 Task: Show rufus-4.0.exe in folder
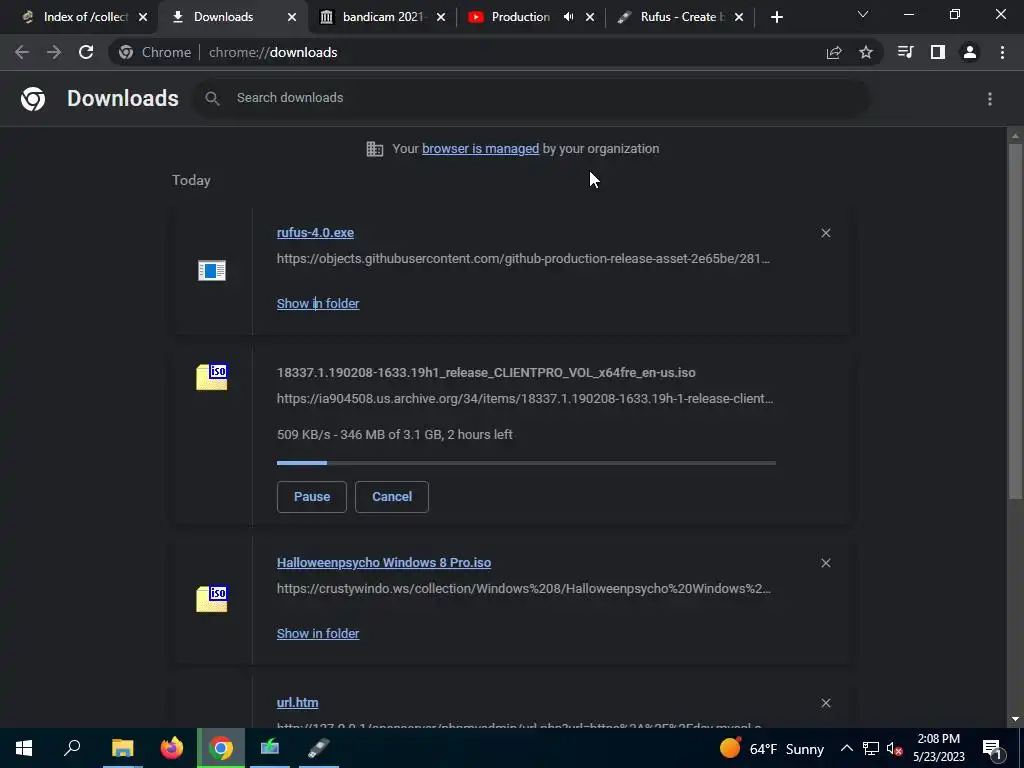click(x=317, y=304)
